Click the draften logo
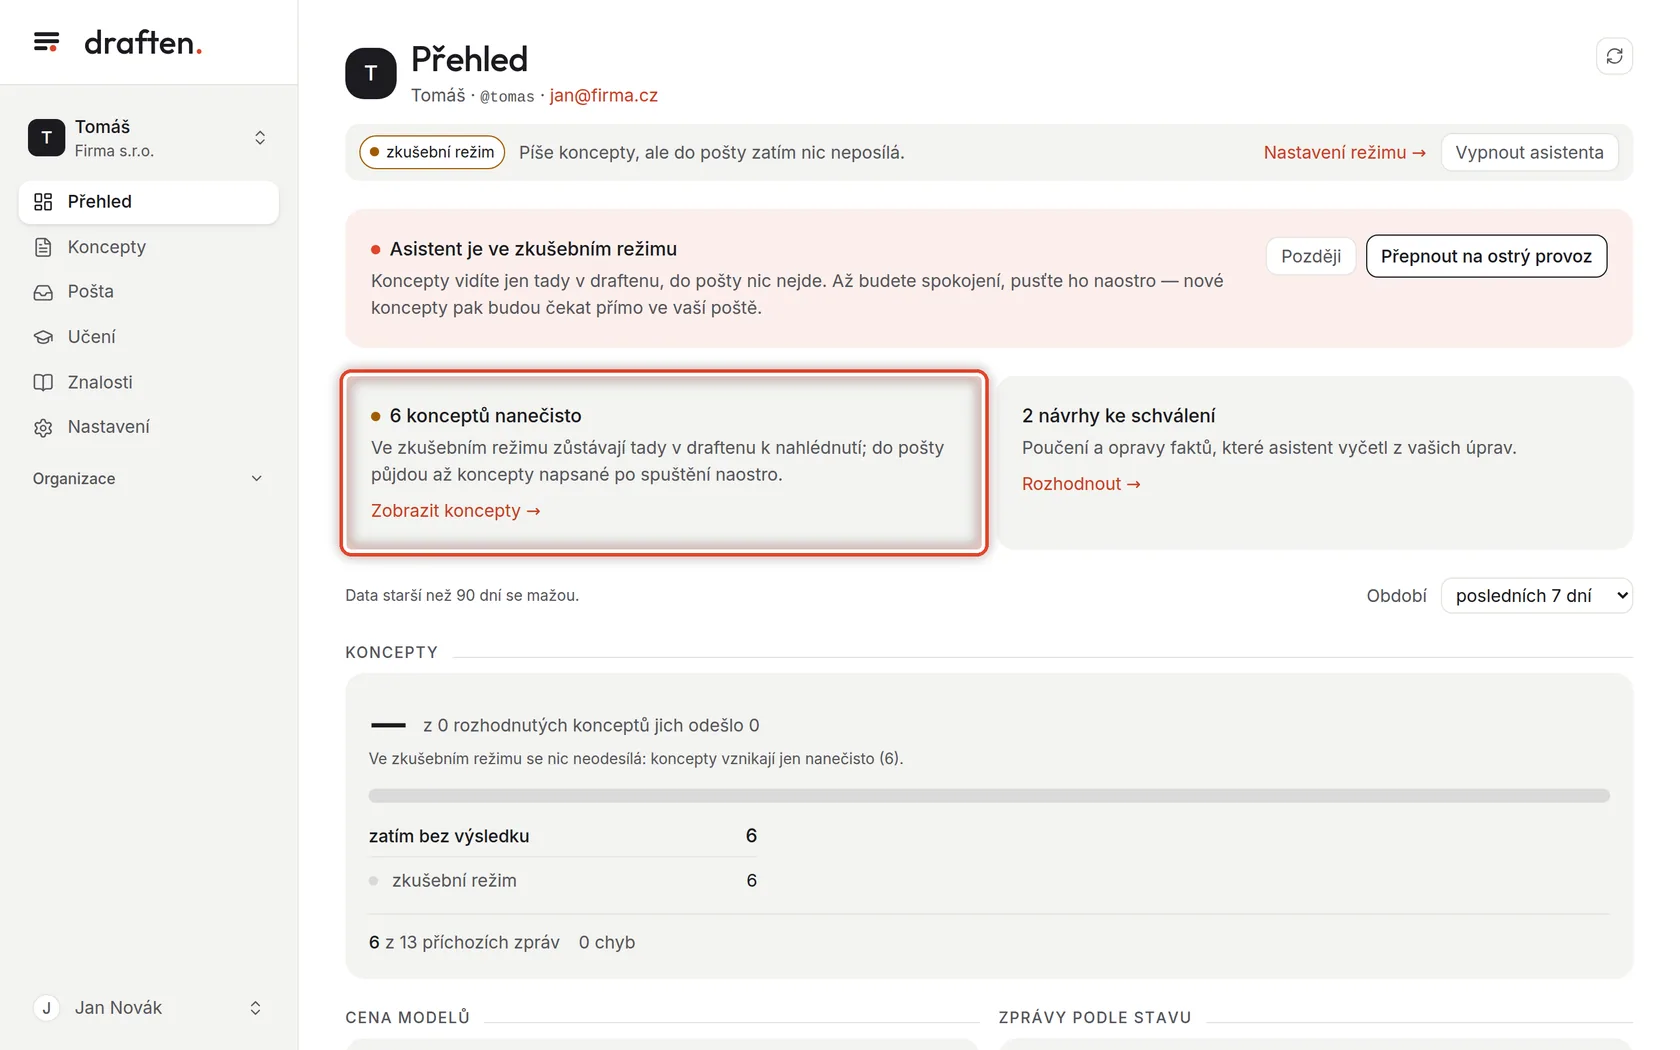The width and height of the screenshot is (1680, 1050). click(x=143, y=42)
